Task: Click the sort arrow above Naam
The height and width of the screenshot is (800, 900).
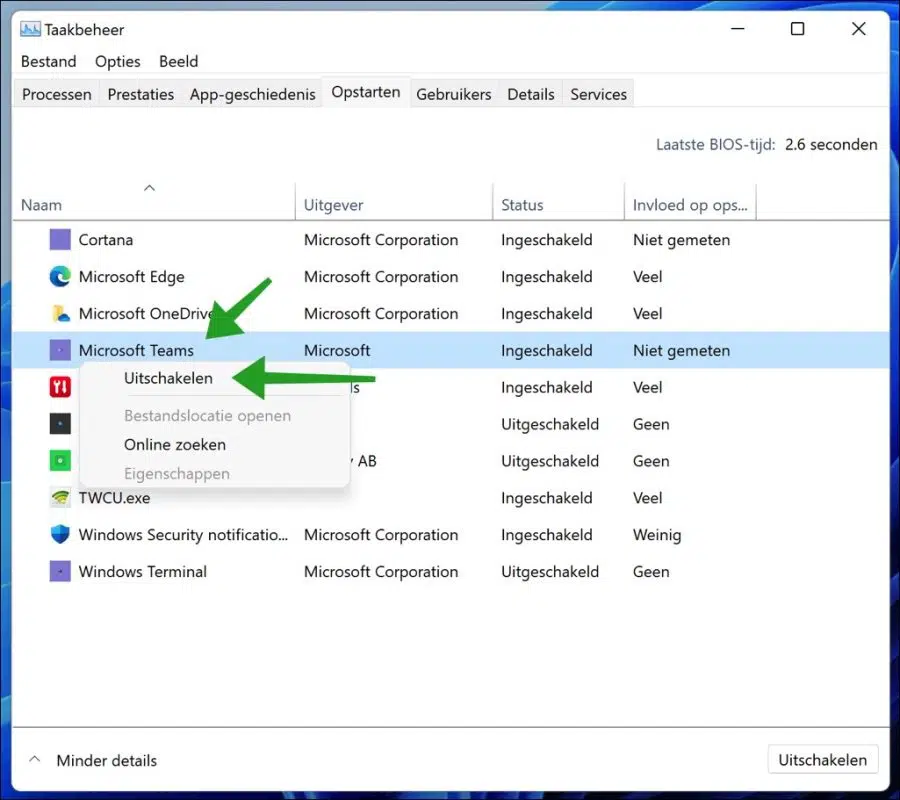Action: (x=149, y=188)
